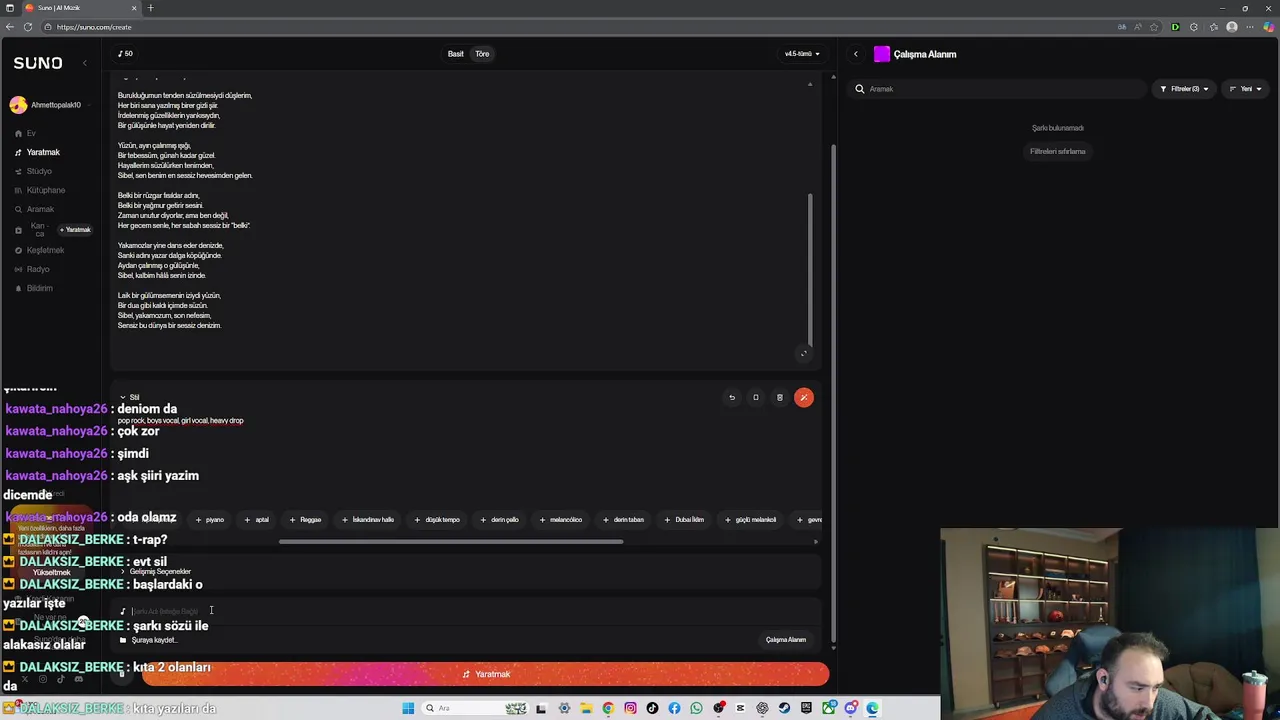Screen dimensions: 1280x720
Task: Add the piyano style tag
Action: (x=210, y=520)
